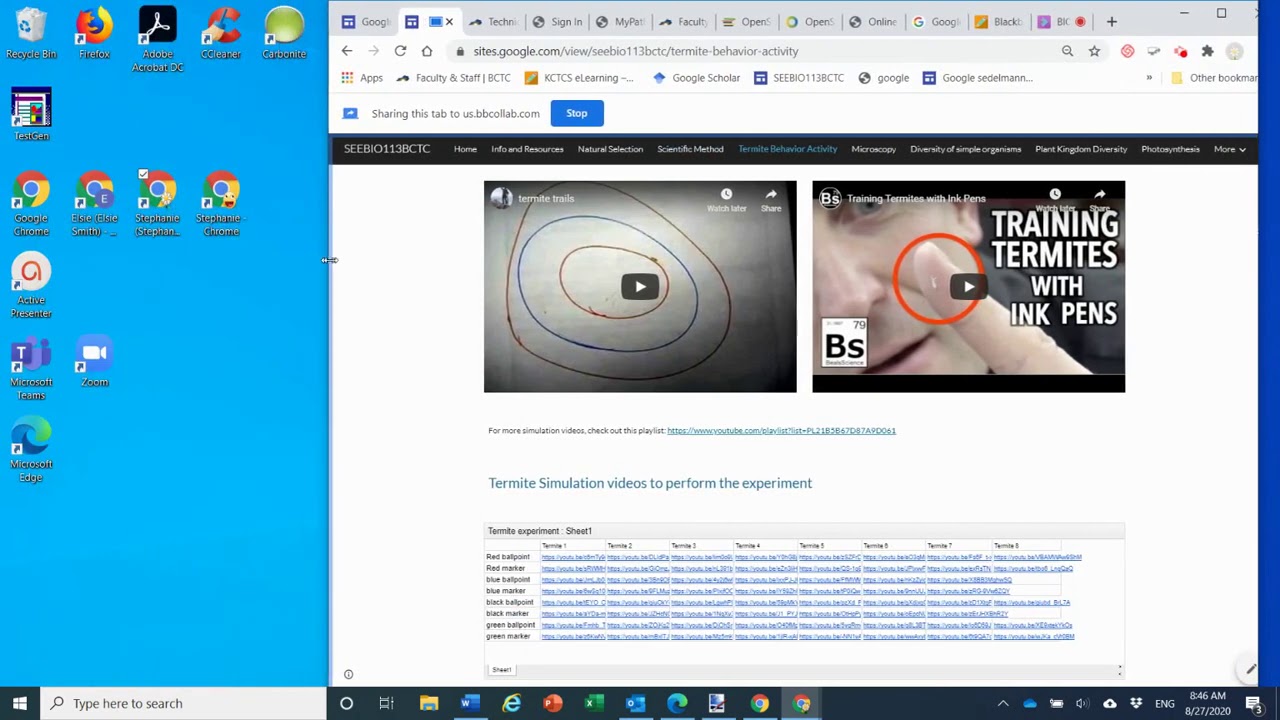Click Share icon on termite trails video
This screenshot has width=1280, height=720.
coord(771,199)
